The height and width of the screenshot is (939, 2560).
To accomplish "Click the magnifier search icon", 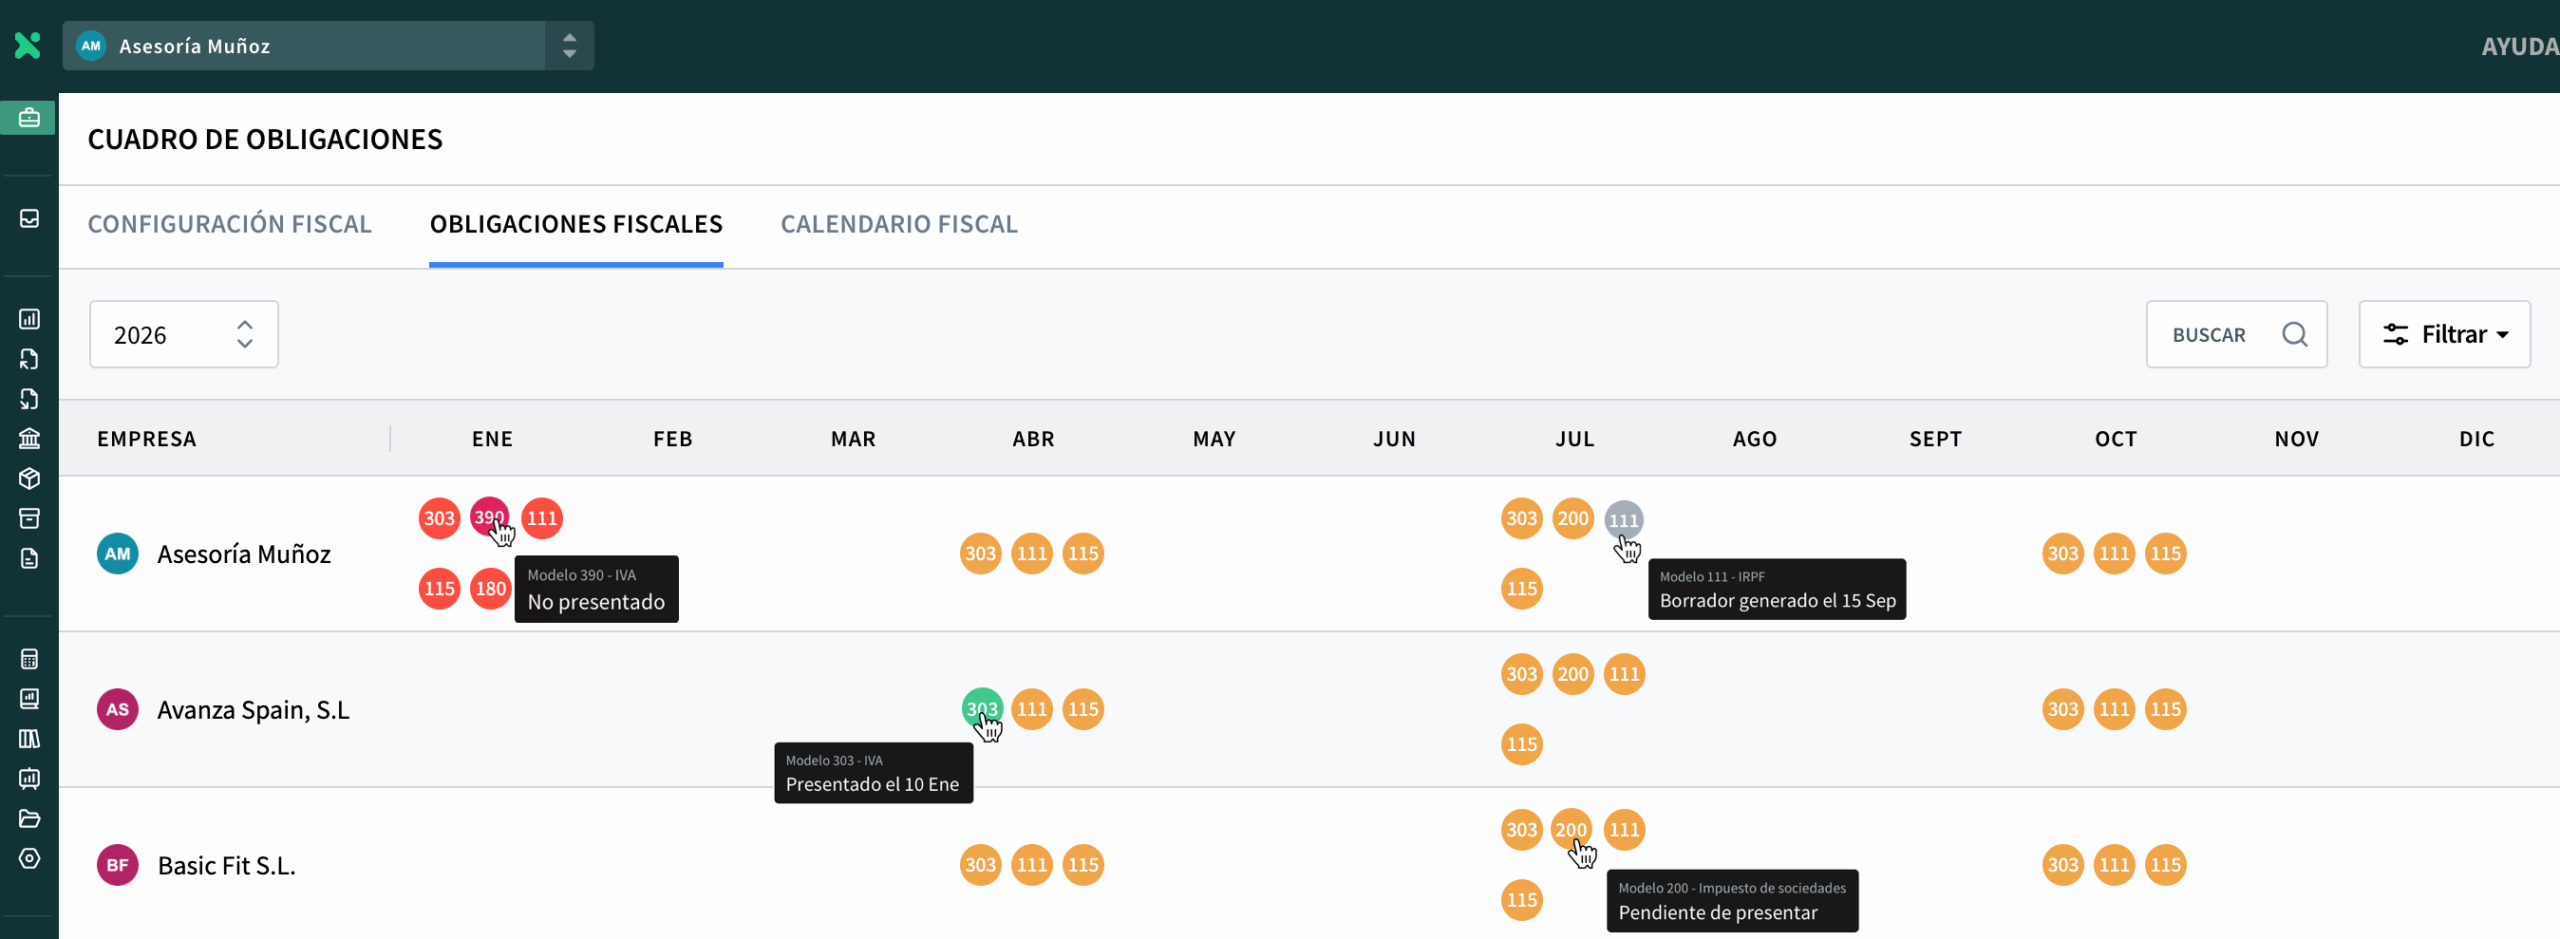I will [2294, 334].
